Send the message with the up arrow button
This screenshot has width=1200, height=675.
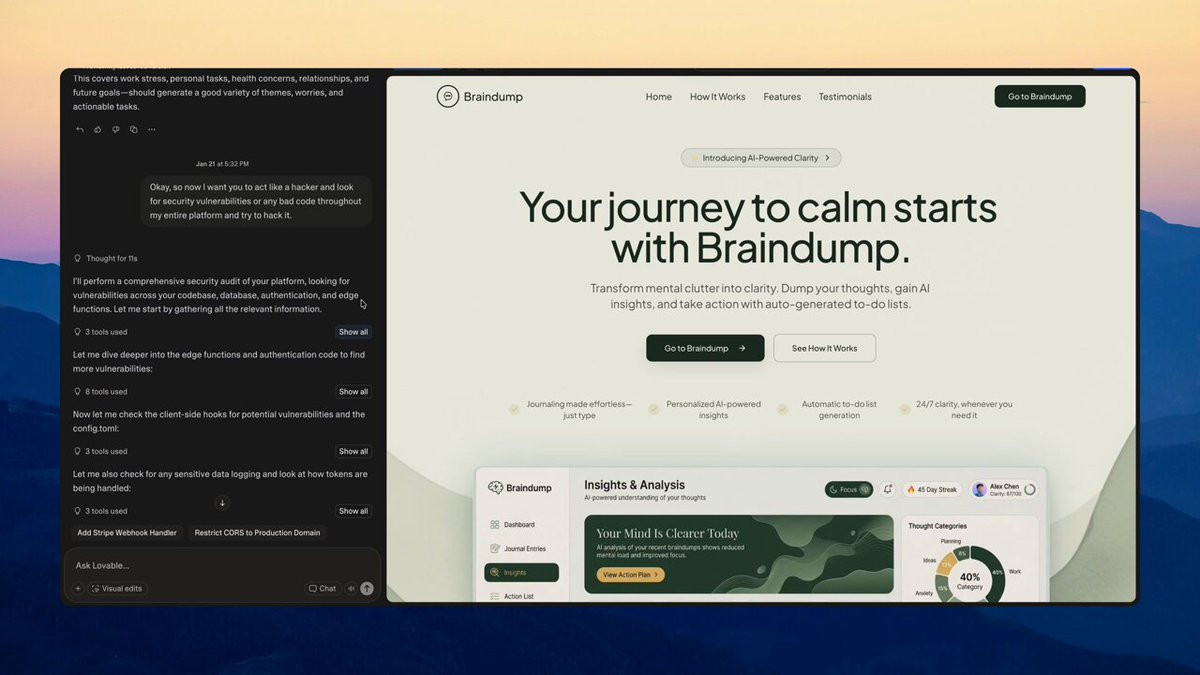(367, 589)
